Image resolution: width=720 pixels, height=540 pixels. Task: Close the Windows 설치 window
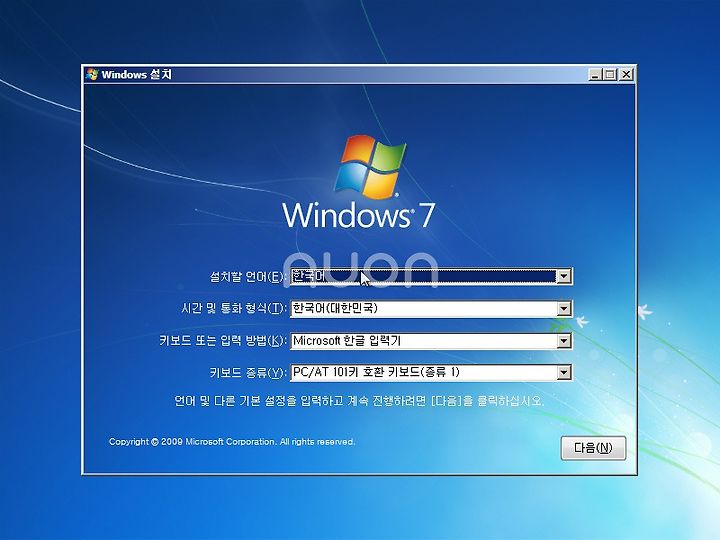click(x=626, y=74)
